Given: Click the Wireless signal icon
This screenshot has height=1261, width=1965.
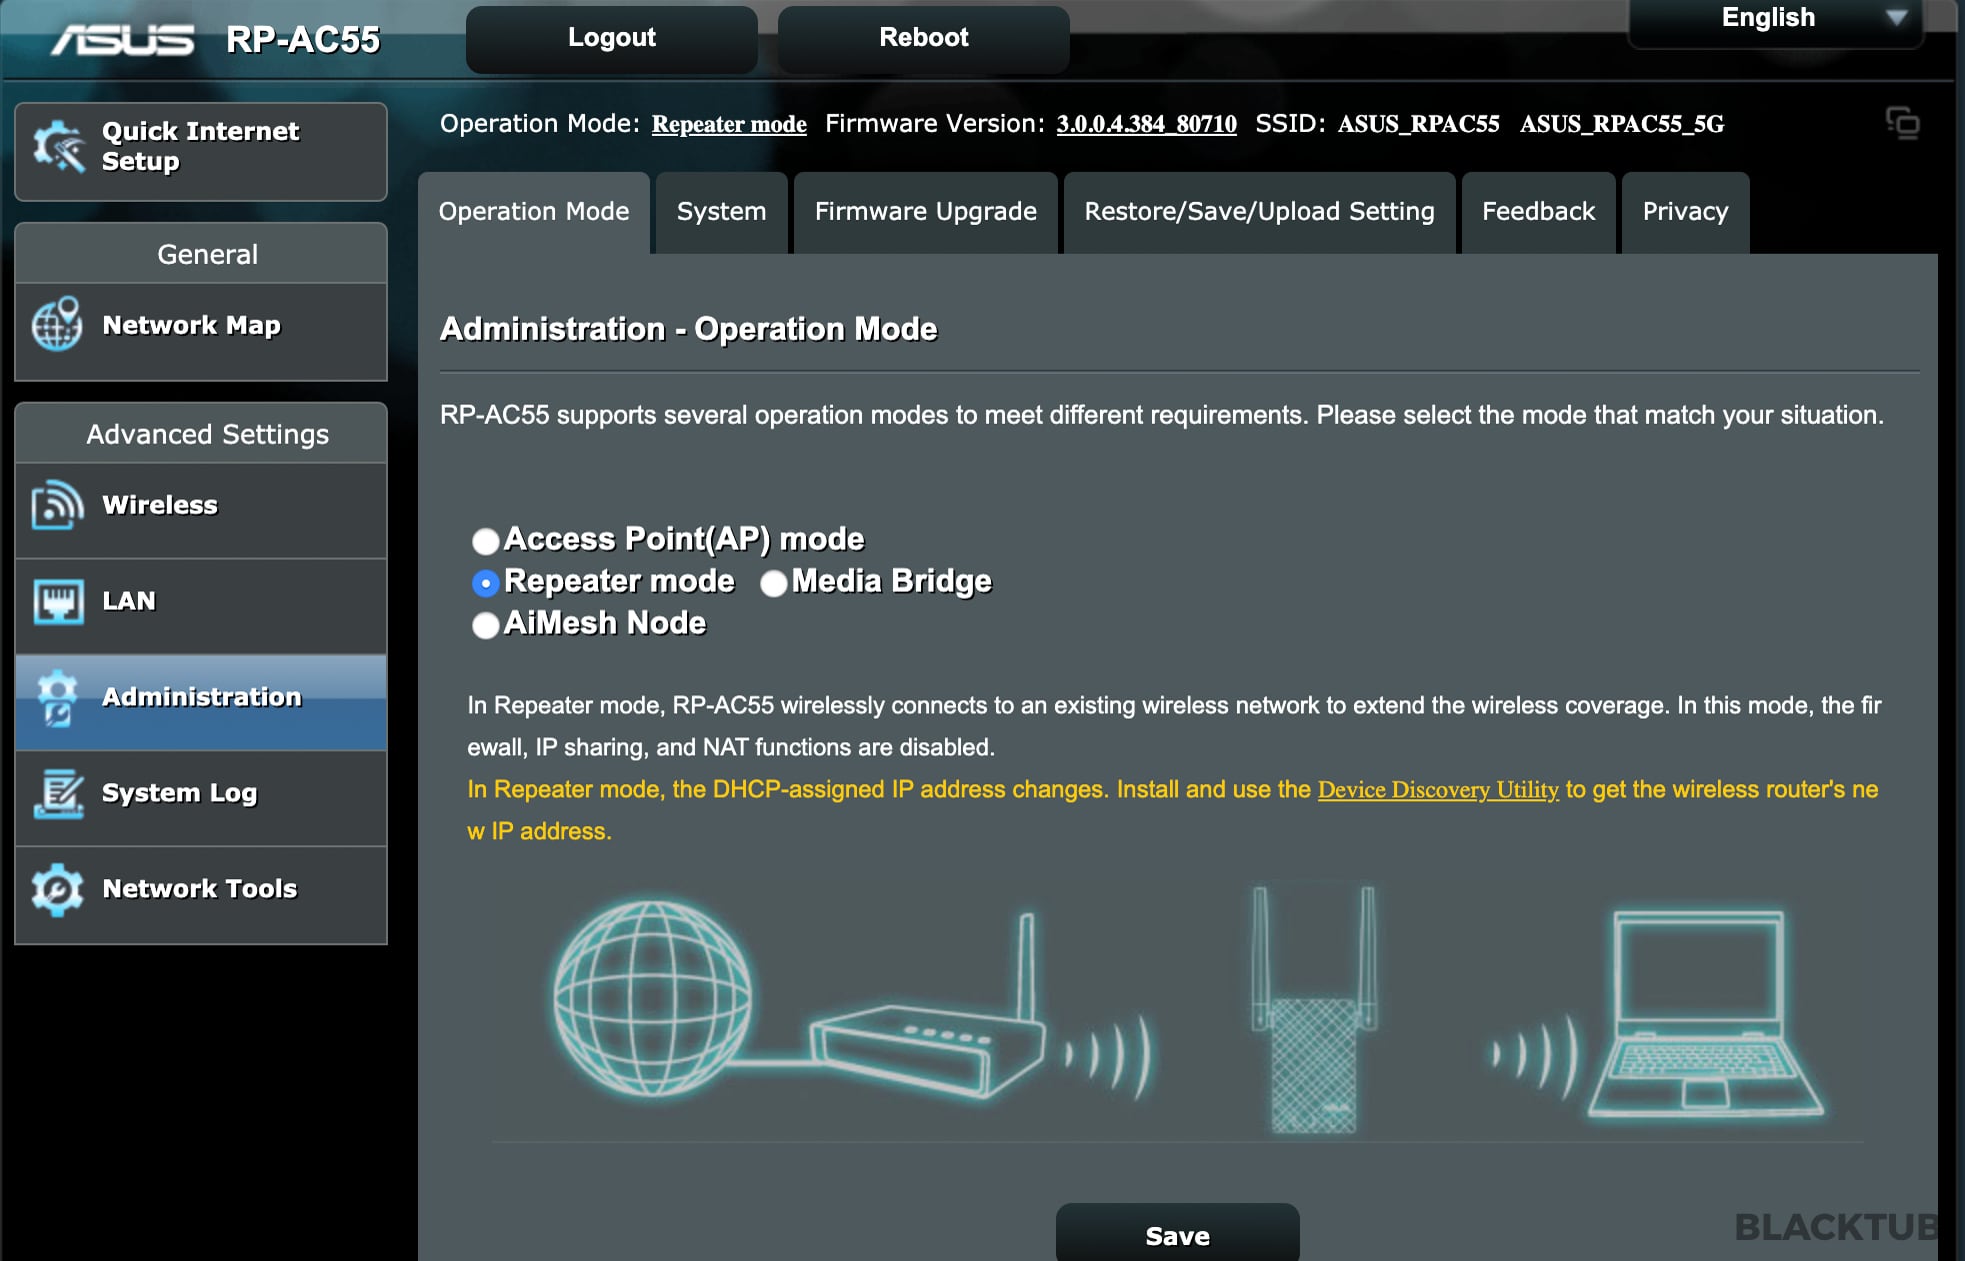Looking at the screenshot, I should pyautogui.click(x=57, y=505).
